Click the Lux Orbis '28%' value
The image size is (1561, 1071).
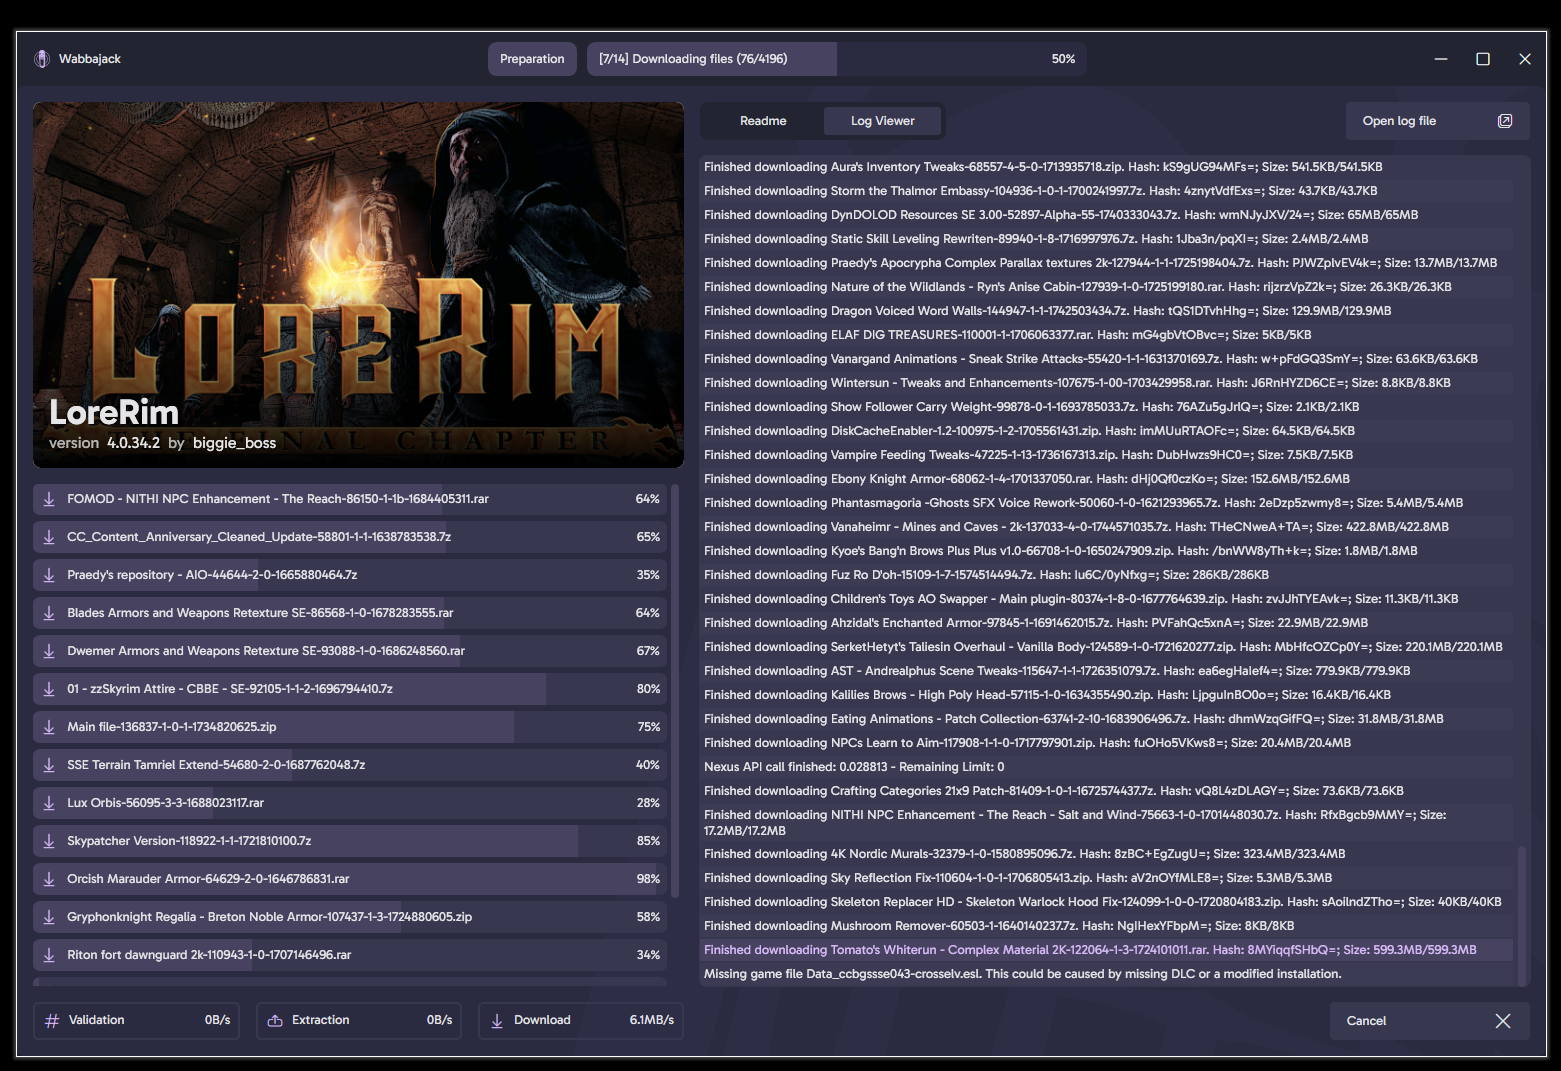(x=648, y=803)
